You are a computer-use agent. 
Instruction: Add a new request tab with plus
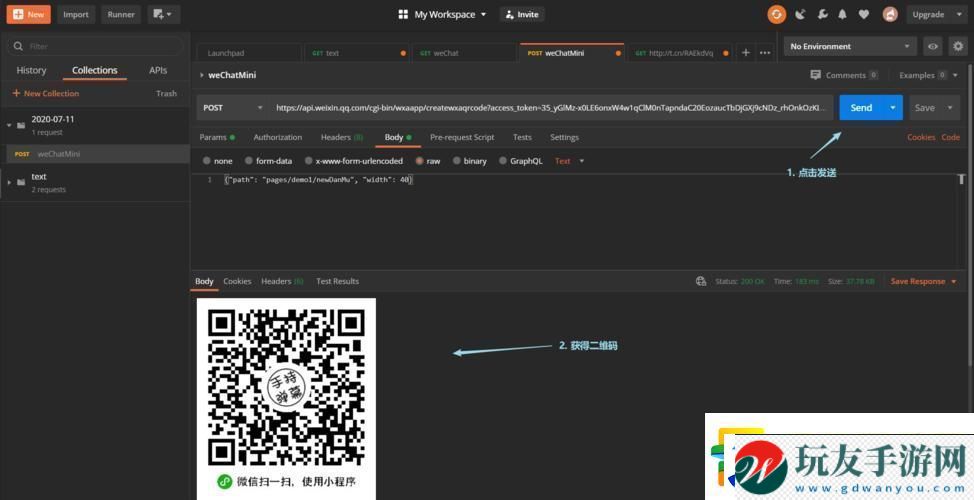click(x=746, y=53)
